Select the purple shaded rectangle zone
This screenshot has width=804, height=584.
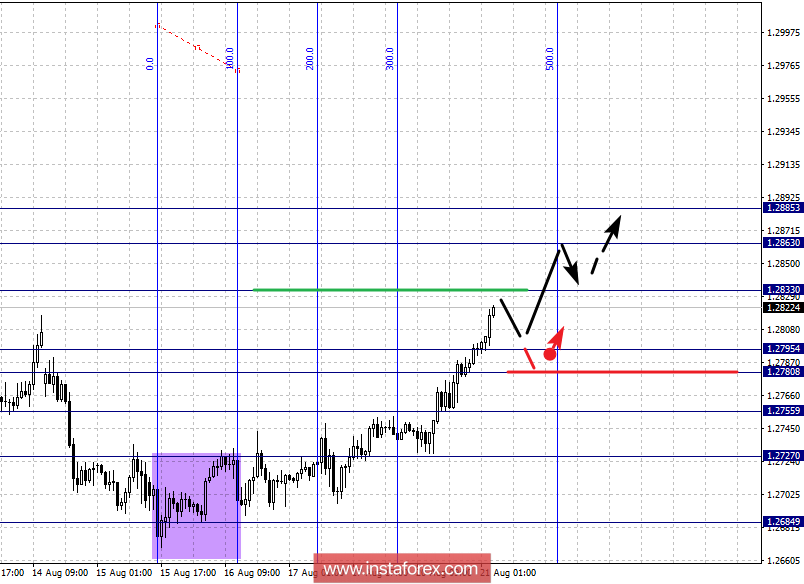click(196, 506)
